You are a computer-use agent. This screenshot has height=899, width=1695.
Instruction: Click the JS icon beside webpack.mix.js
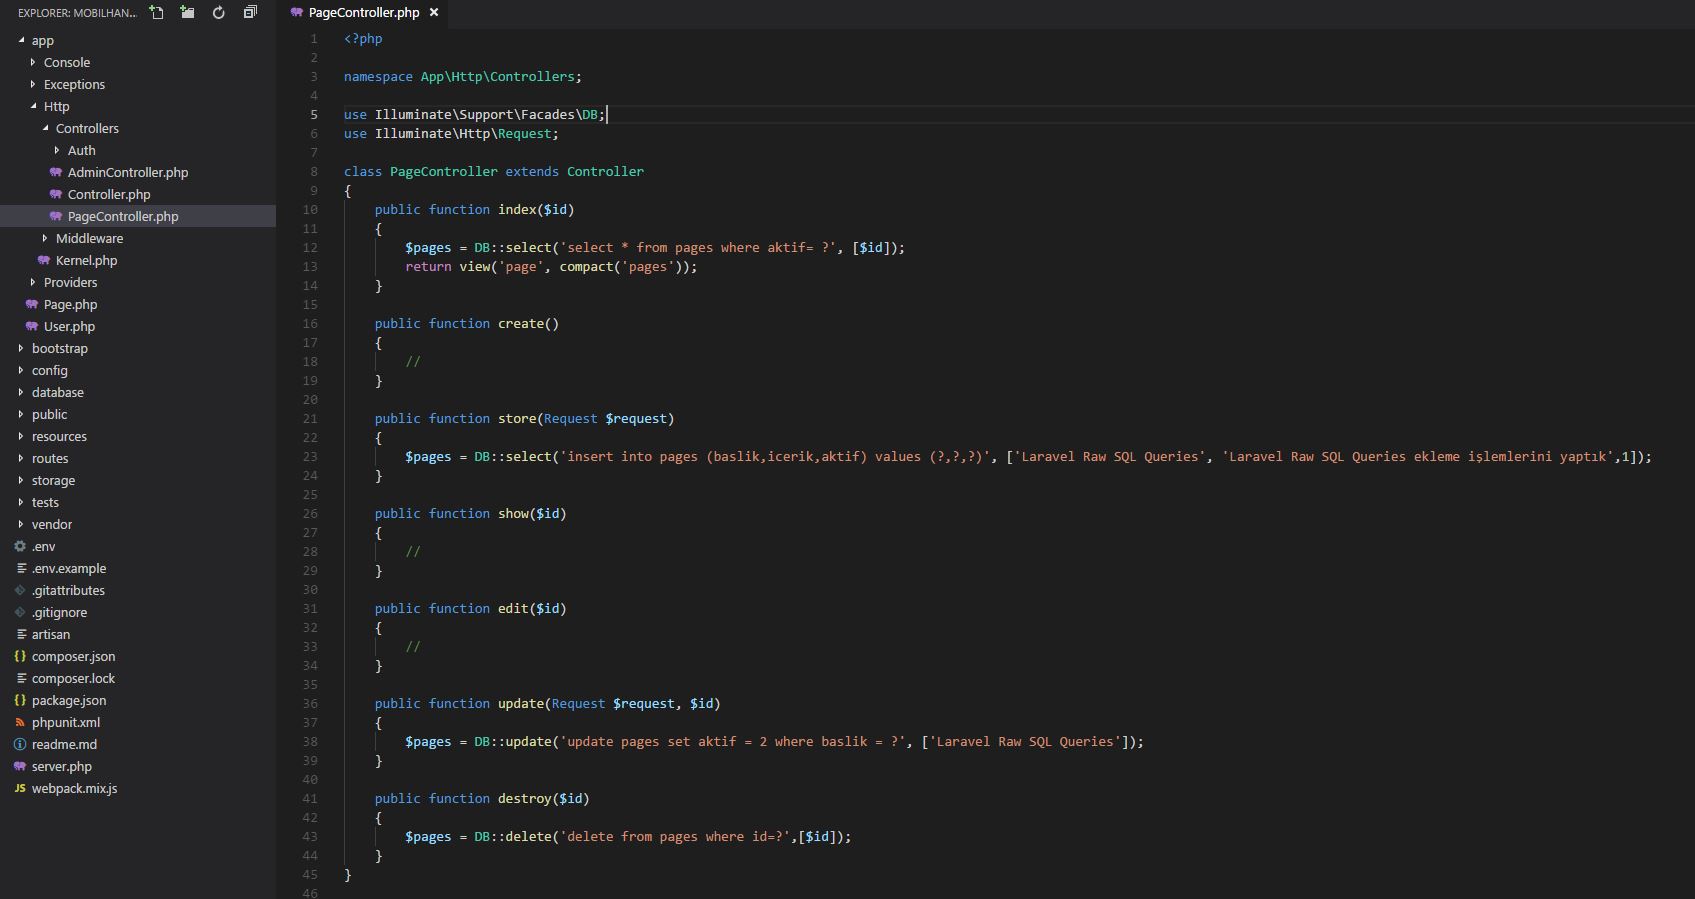click(x=20, y=788)
